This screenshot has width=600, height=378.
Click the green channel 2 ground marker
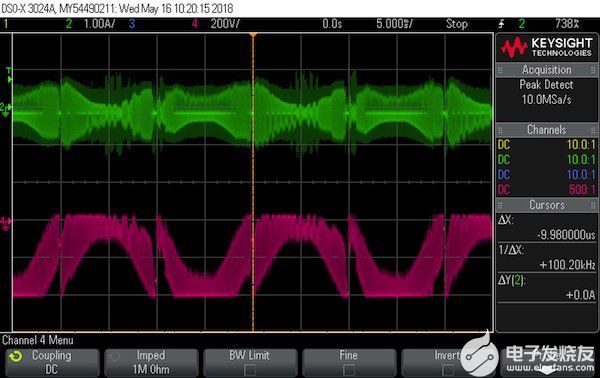point(6,109)
